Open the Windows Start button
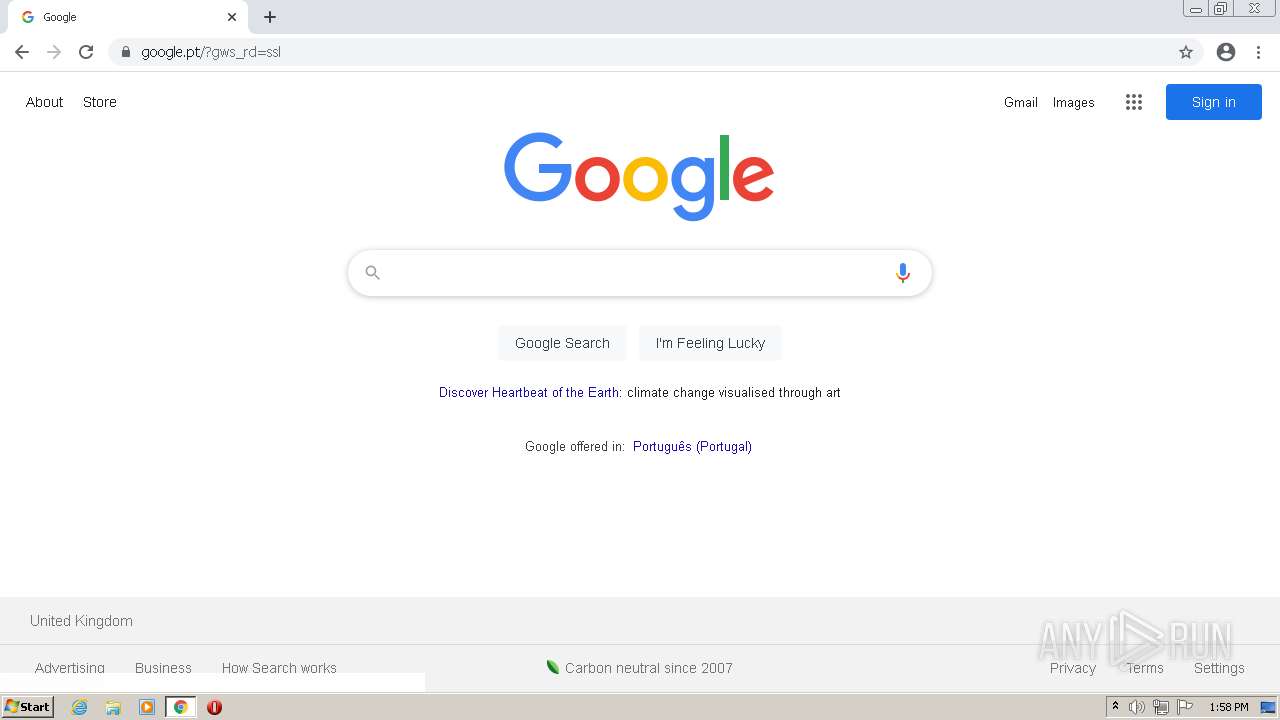 coord(28,707)
